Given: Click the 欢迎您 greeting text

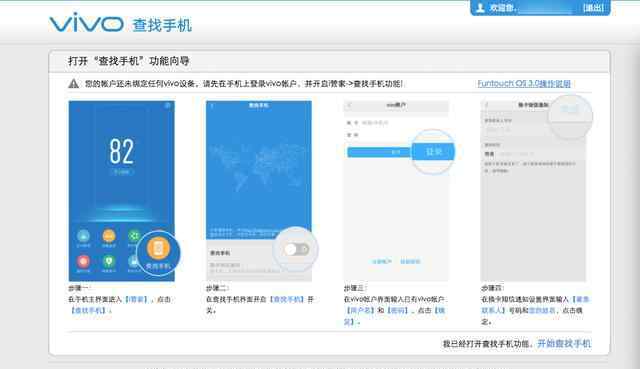Looking at the screenshot, I should 503,8.
